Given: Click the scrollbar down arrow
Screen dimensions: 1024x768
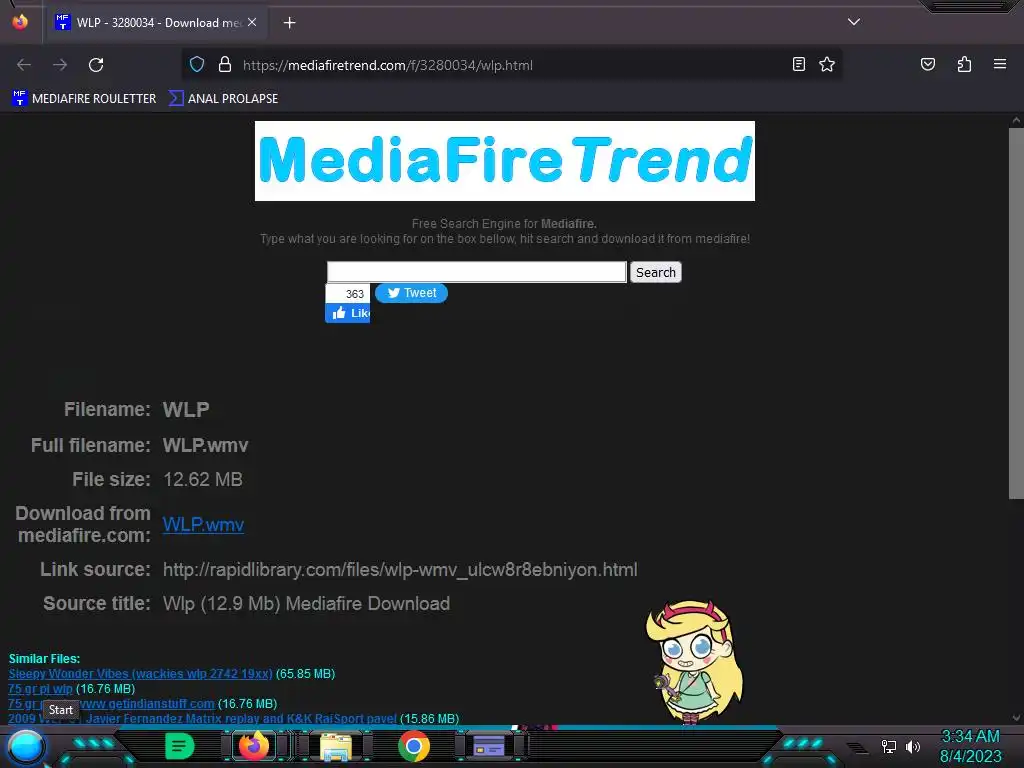Looking at the screenshot, I should (x=1016, y=718).
